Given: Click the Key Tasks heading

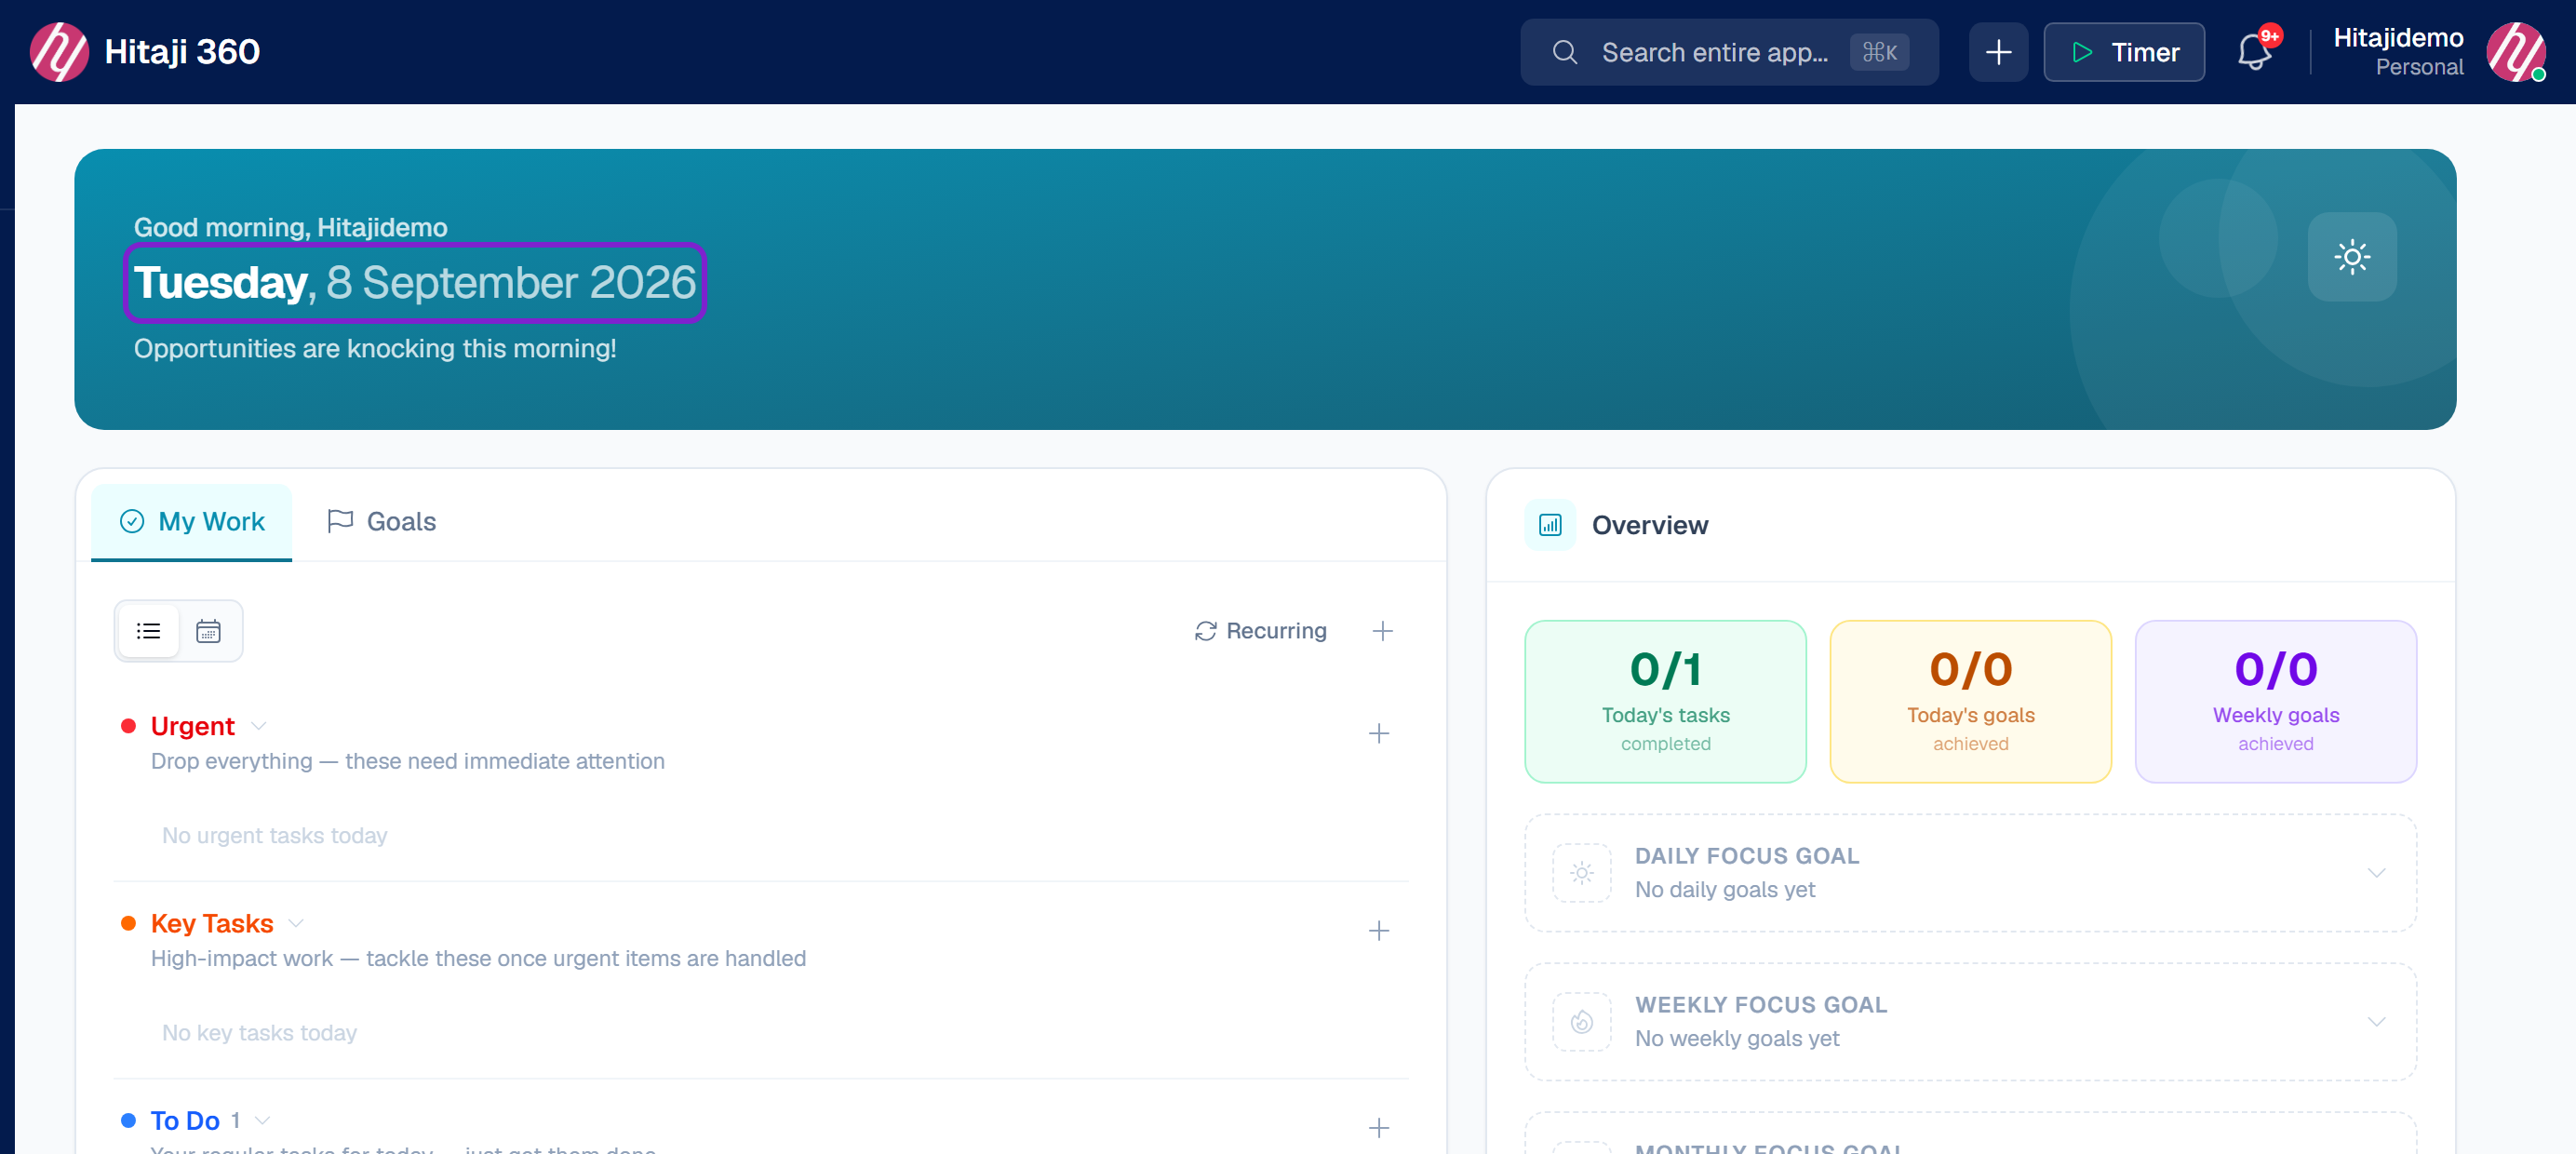Looking at the screenshot, I should [x=211, y=923].
